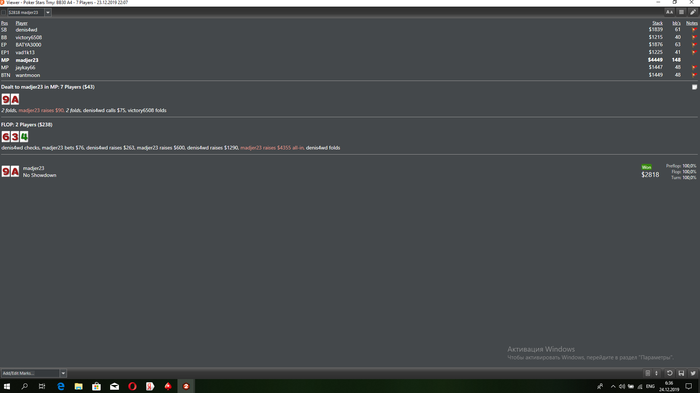Open the notification center icon
The image size is (700, 393).
click(689, 386)
